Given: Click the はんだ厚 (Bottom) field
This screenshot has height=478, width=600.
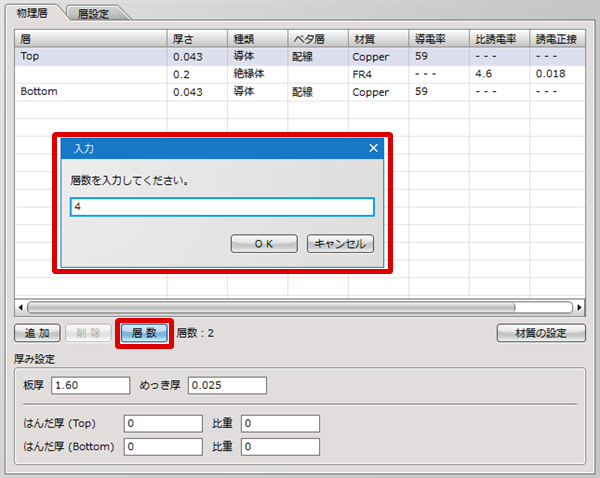Looking at the screenshot, I should pyautogui.click(x=163, y=446).
